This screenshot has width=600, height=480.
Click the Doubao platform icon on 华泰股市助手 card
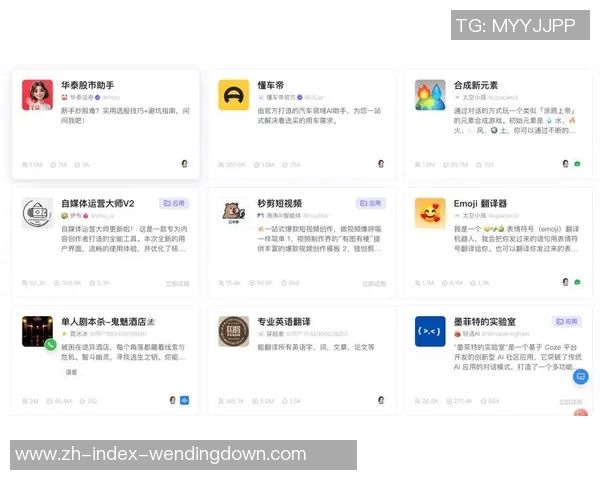coord(184,164)
